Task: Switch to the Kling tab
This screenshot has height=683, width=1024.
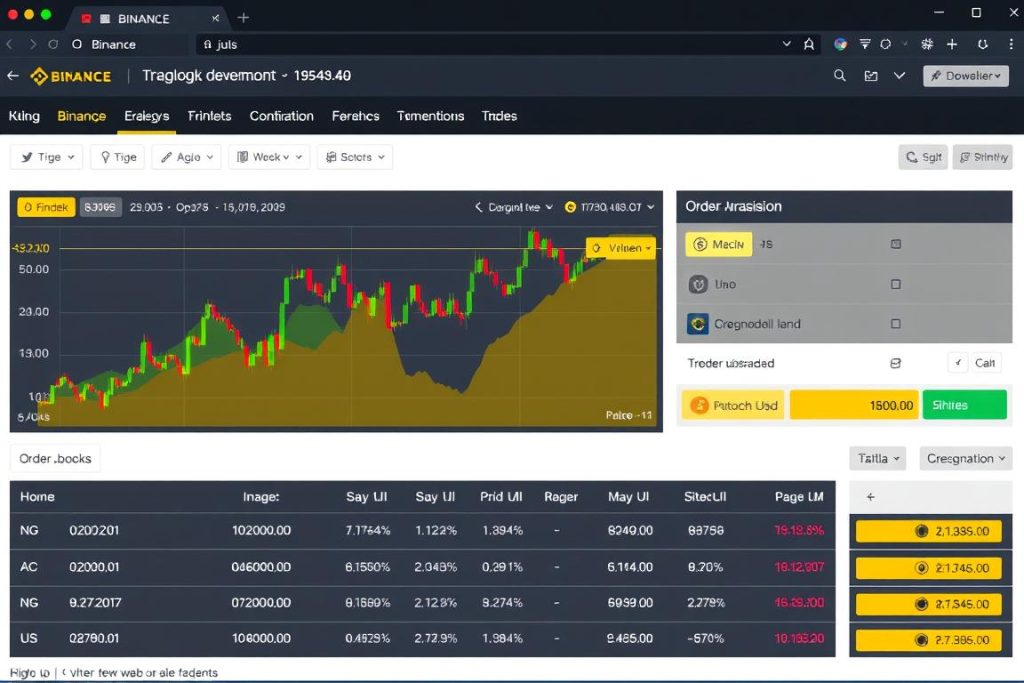Action: (x=24, y=116)
